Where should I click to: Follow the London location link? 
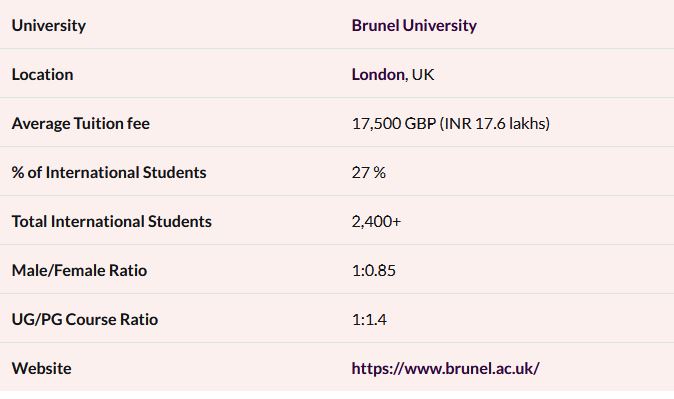pyautogui.click(x=378, y=74)
